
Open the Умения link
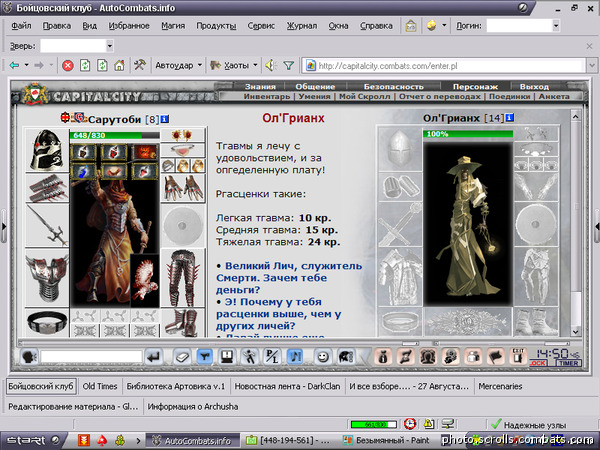click(x=314, y=96)
